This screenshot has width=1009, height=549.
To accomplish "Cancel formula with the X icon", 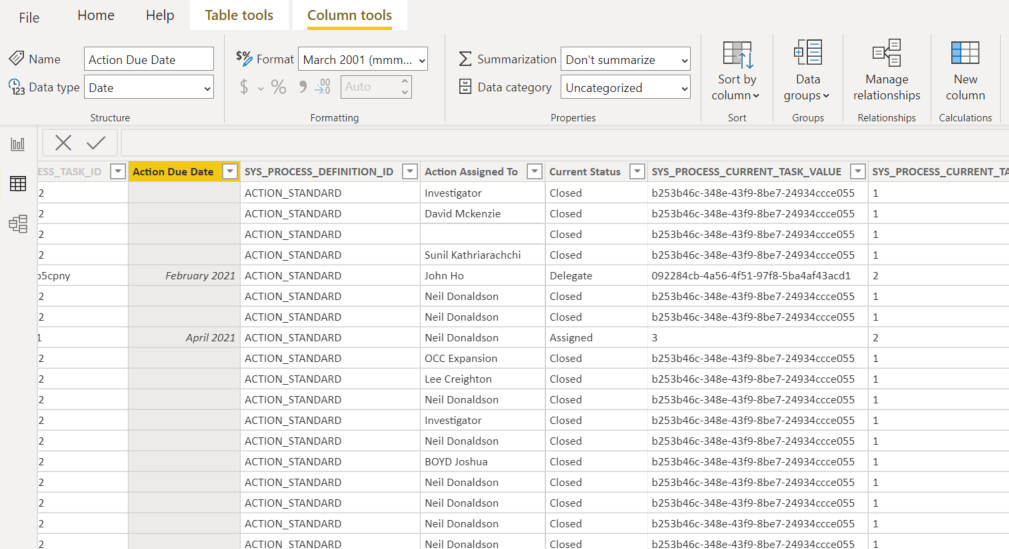I will click(x=63, y=143).
